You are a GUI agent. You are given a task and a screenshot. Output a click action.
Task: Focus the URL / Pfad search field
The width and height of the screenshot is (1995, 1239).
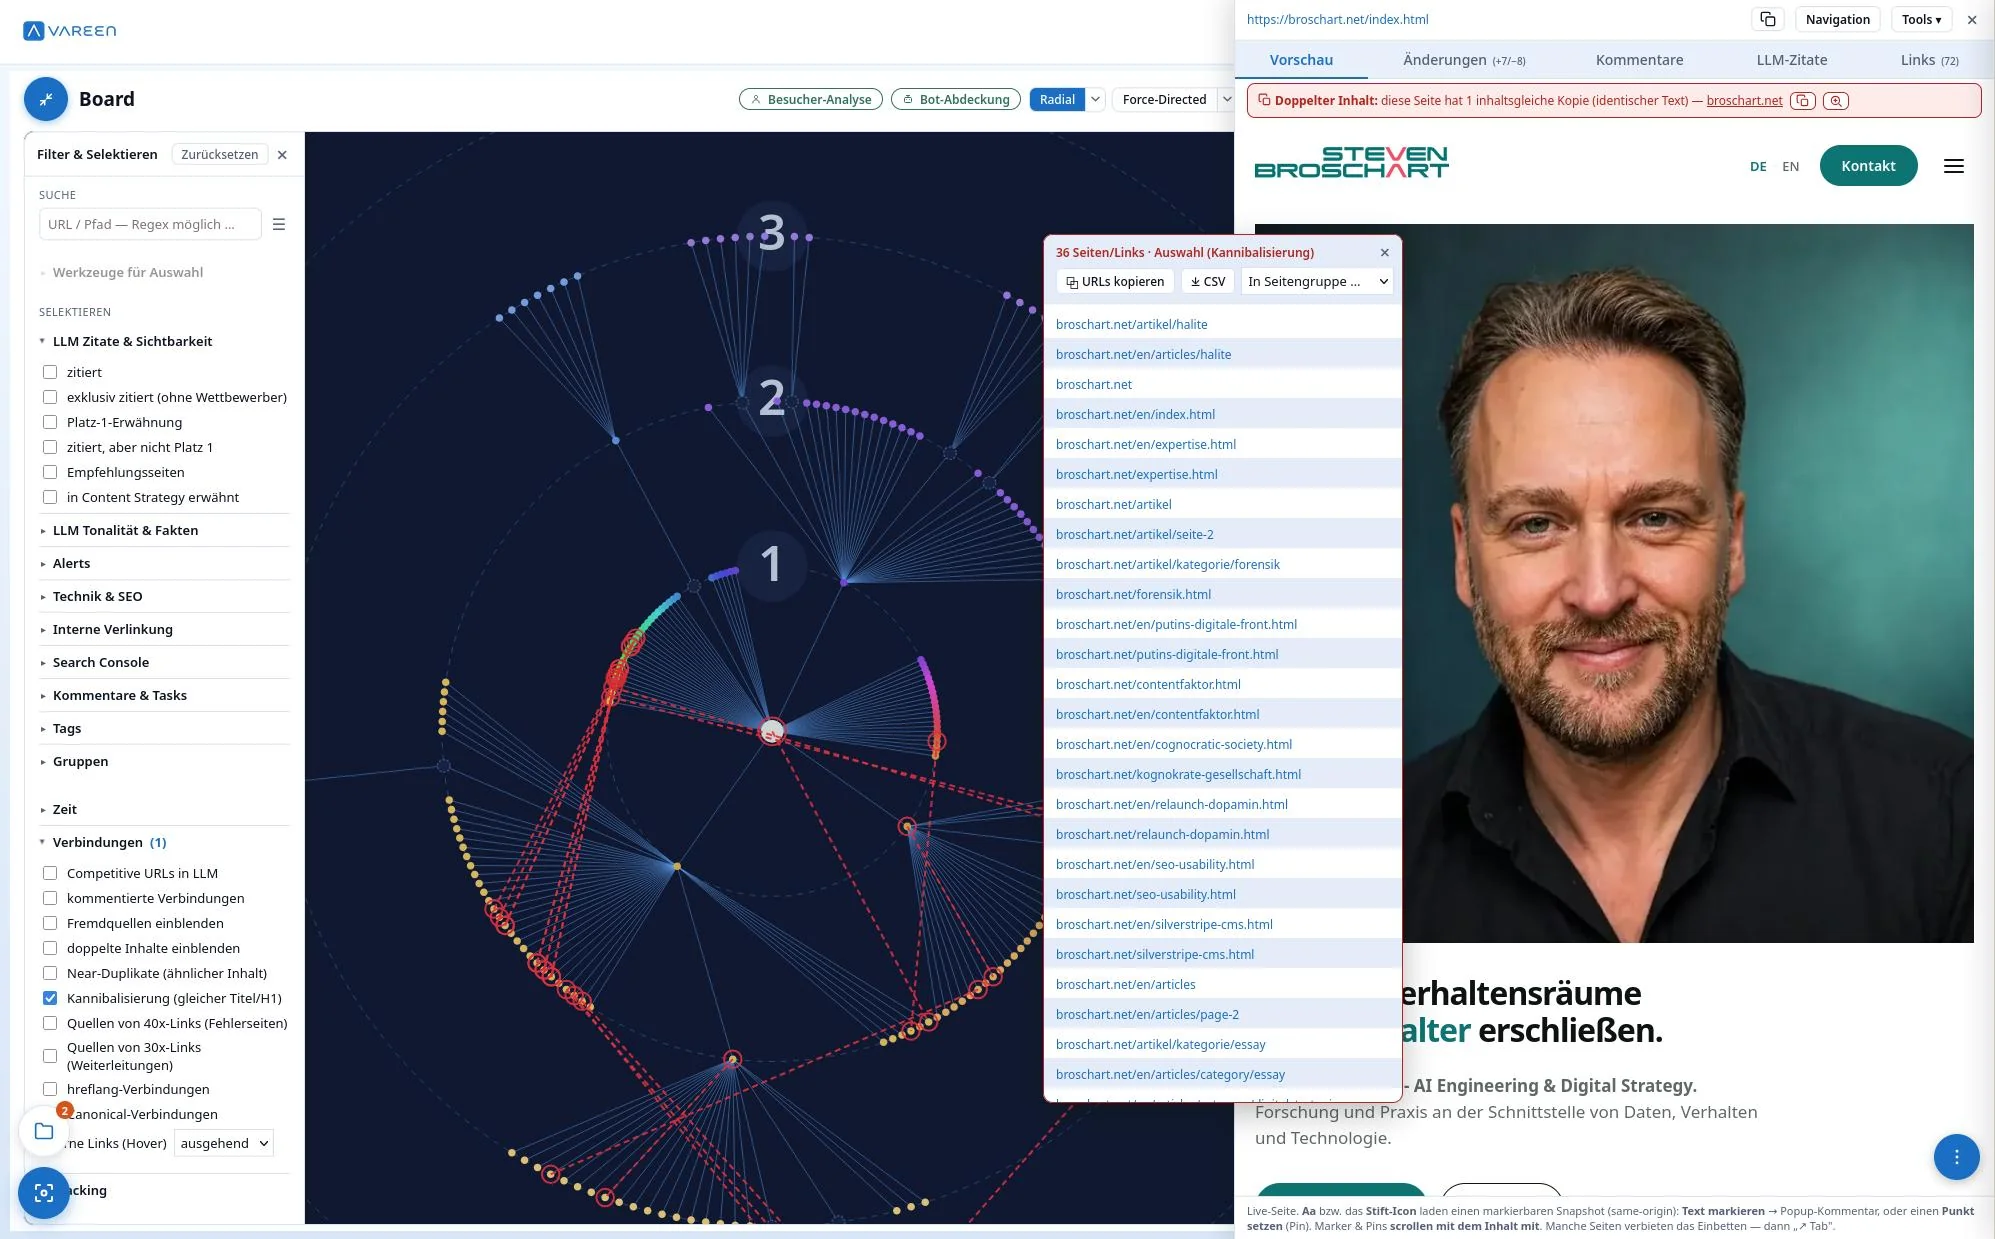coord(150,224)
